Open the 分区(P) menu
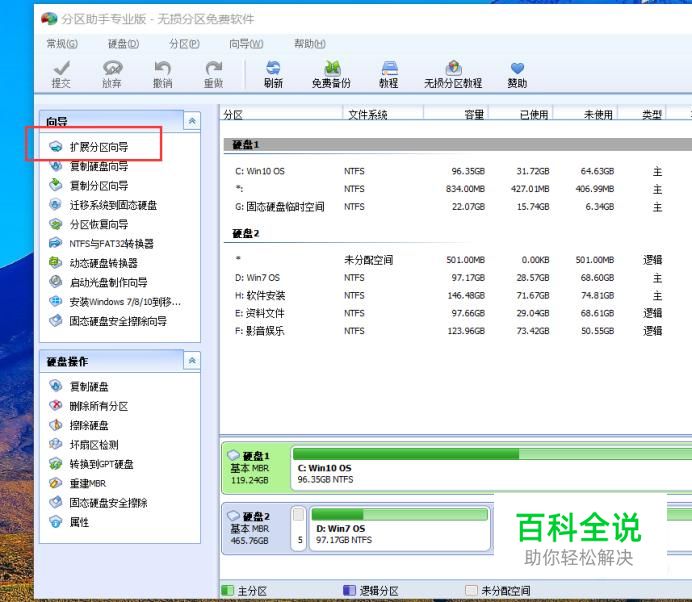 pos(184,44)
